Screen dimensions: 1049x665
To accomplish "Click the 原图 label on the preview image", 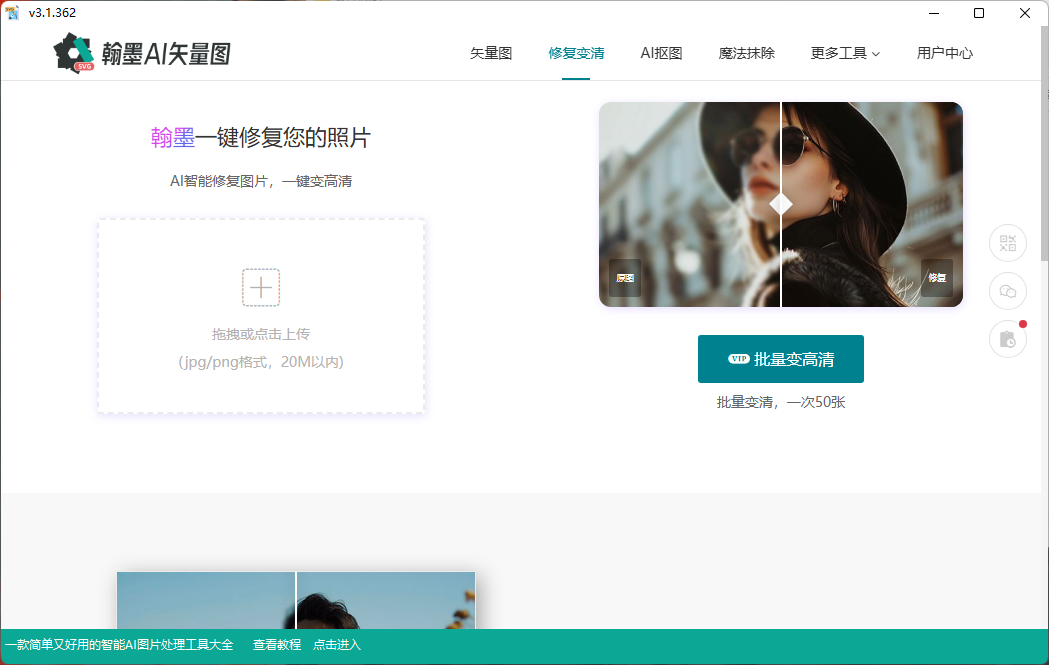I will [x=625, y=278].
